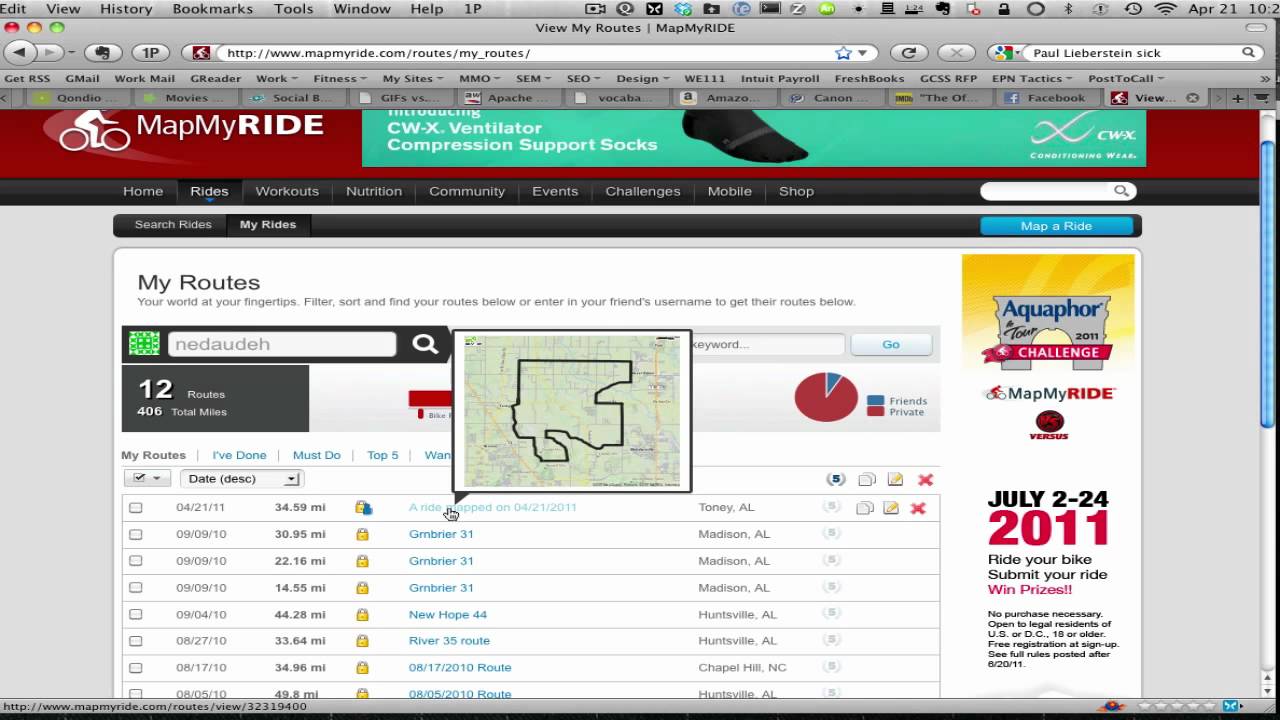The height and width of the screenshot is (720, 1280).
Task: Click the Wi-Fi icon in menu bar
Action: (x=1165, y=9)
